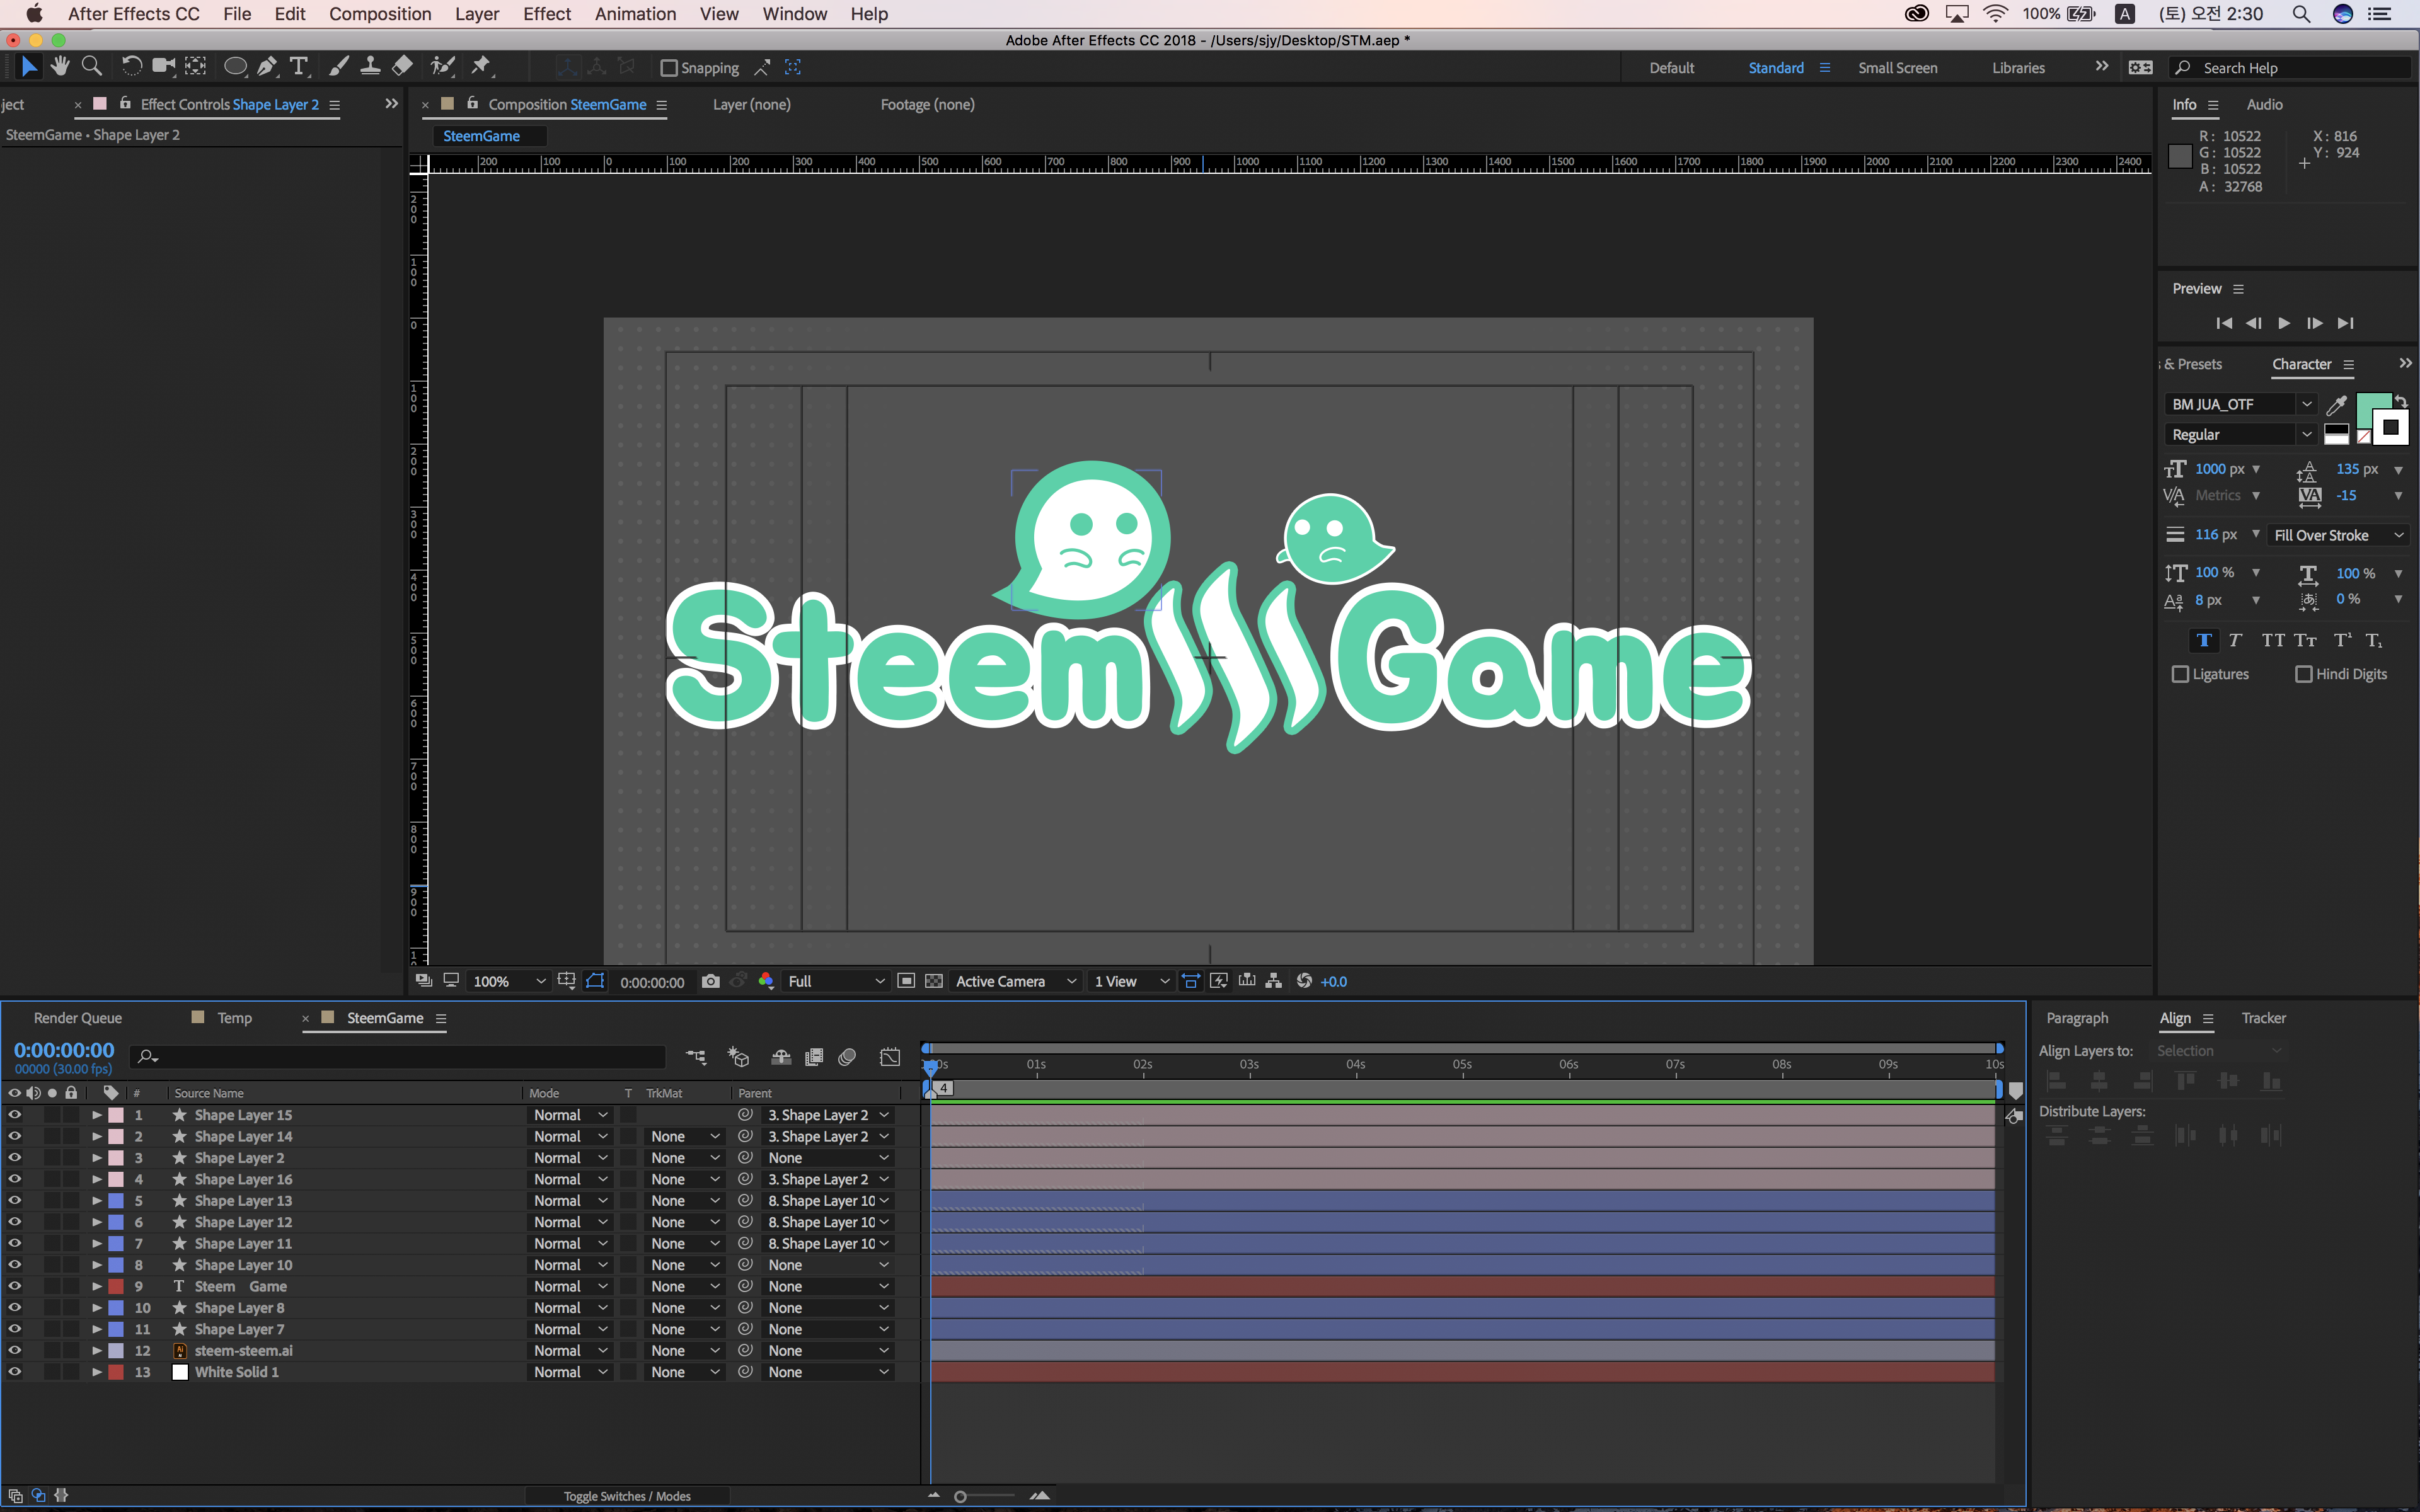The image size is (2420, 1512).
Task: Open the Composition menu
Action: [380, 14]
